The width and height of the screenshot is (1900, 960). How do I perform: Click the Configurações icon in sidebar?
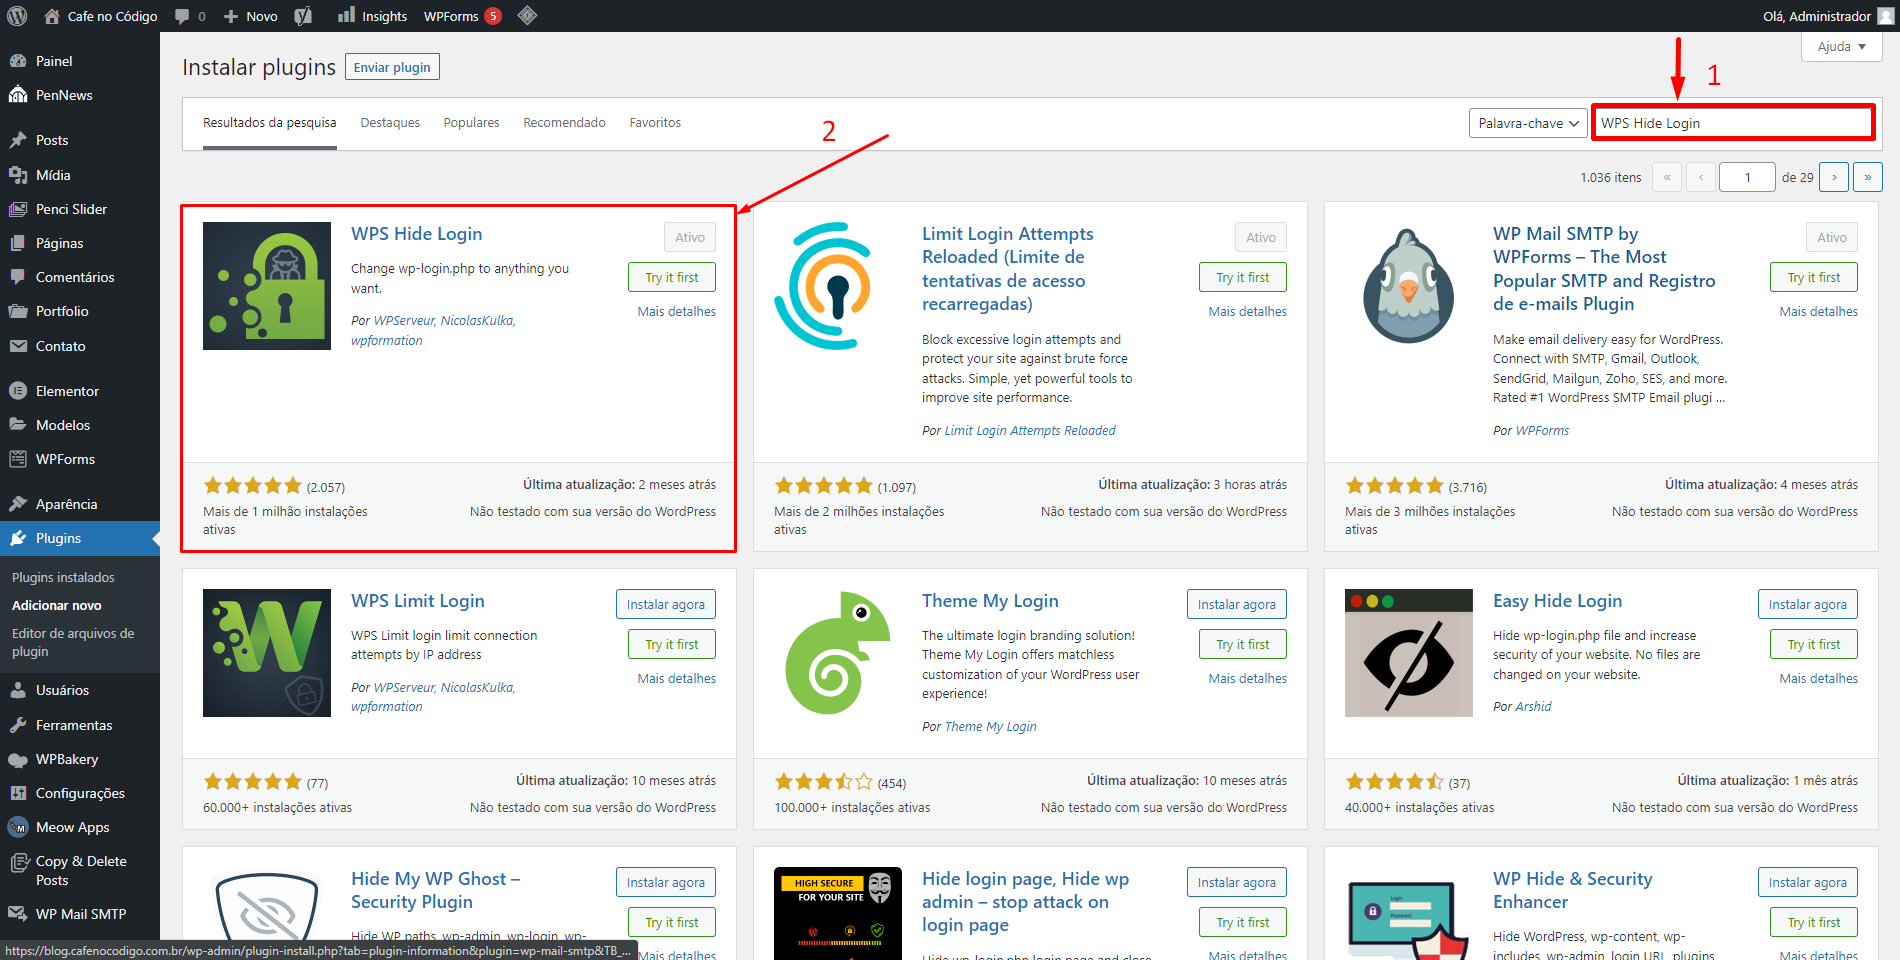pyautogui.click(x=18, y=793)
